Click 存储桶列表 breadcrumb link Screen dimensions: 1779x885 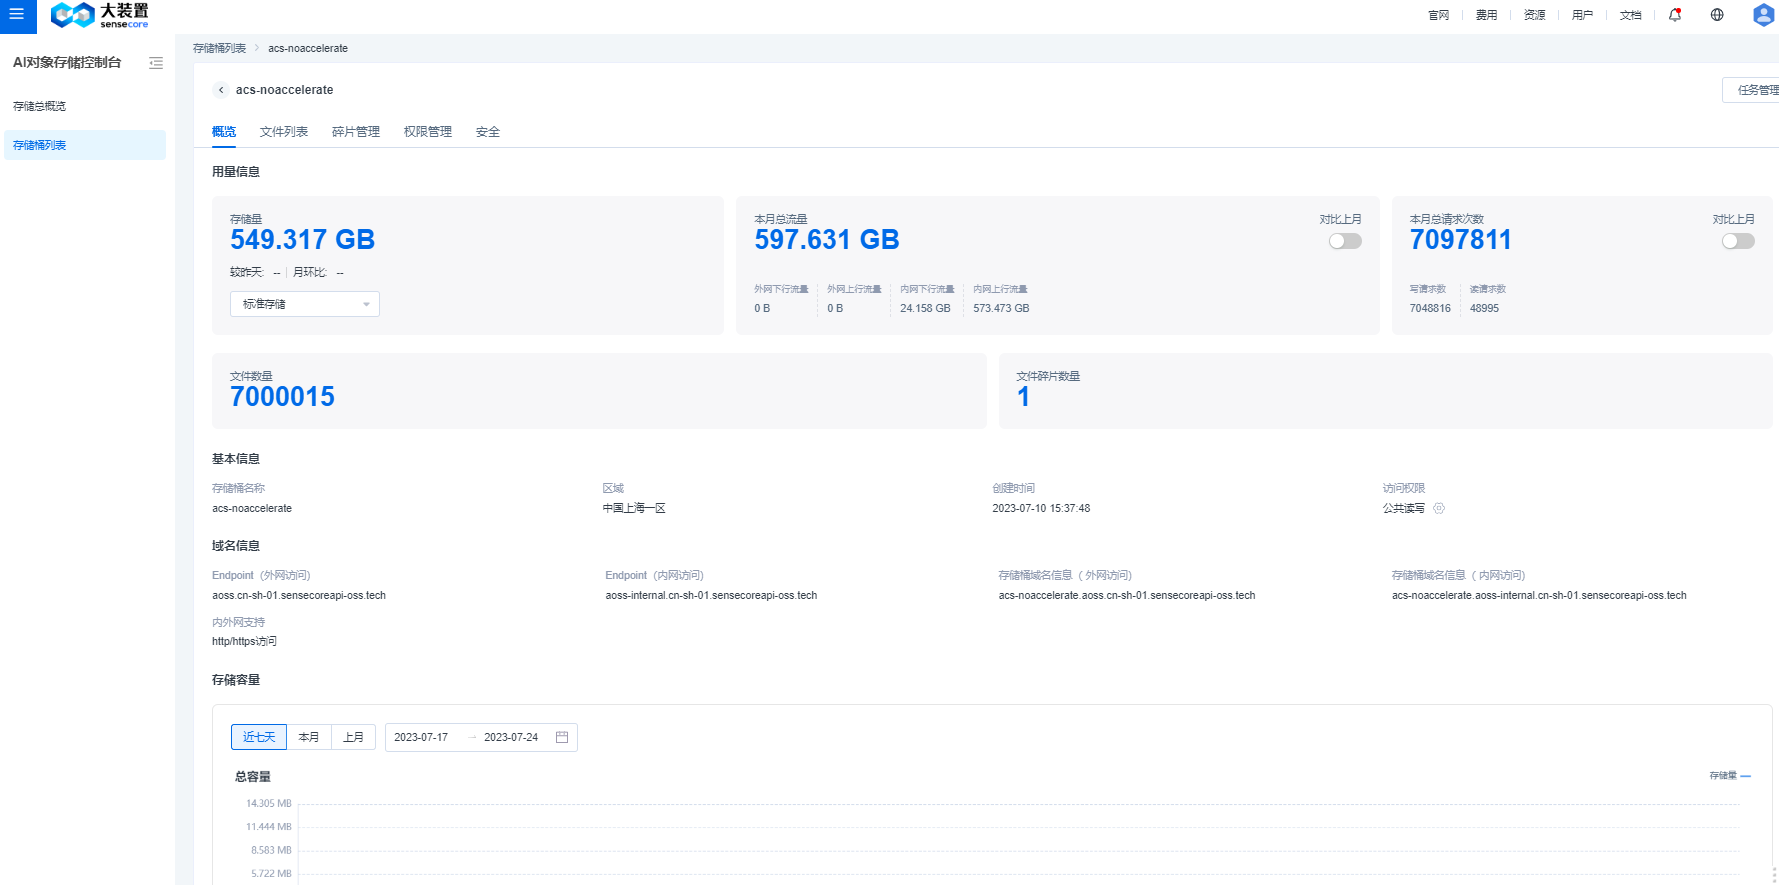[219, 48]
